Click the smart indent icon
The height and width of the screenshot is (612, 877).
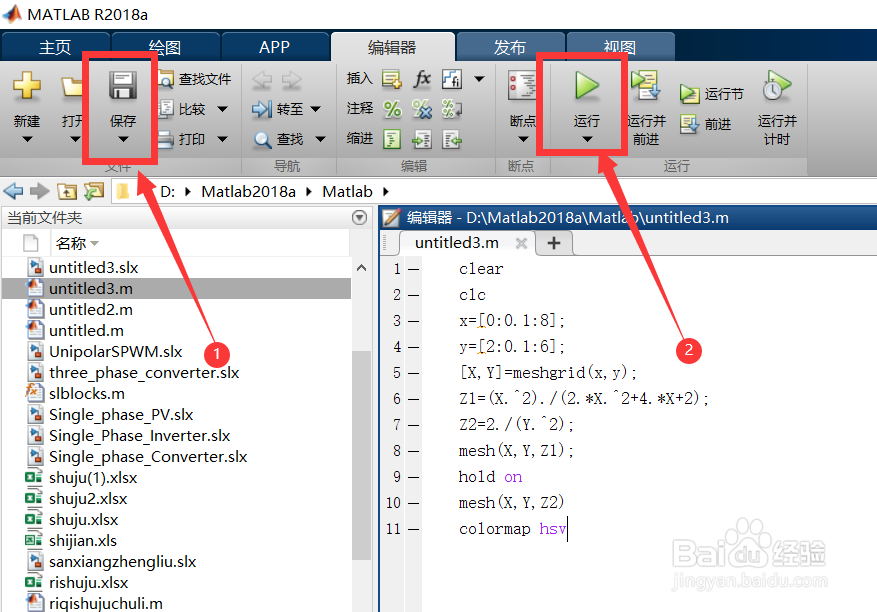pos(392,139)
